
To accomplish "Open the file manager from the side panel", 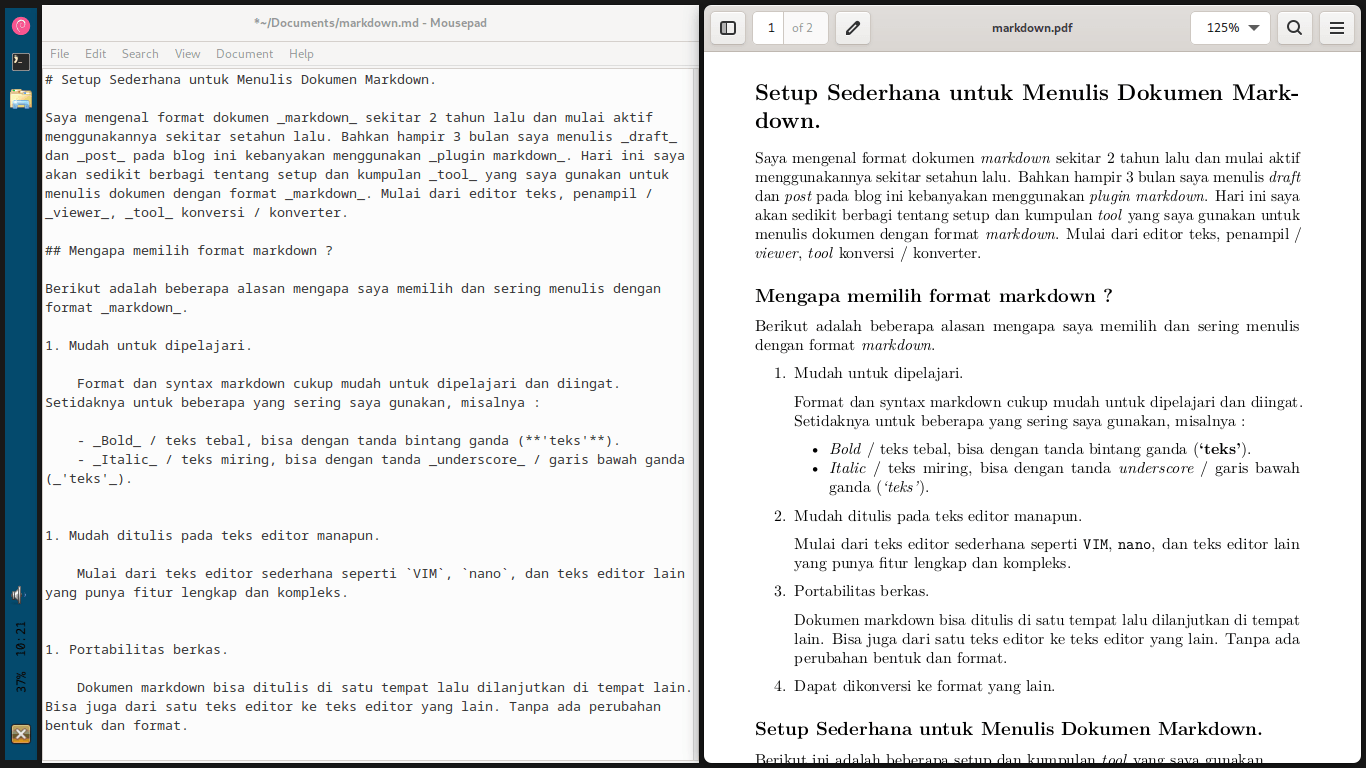I will point(21,98).
